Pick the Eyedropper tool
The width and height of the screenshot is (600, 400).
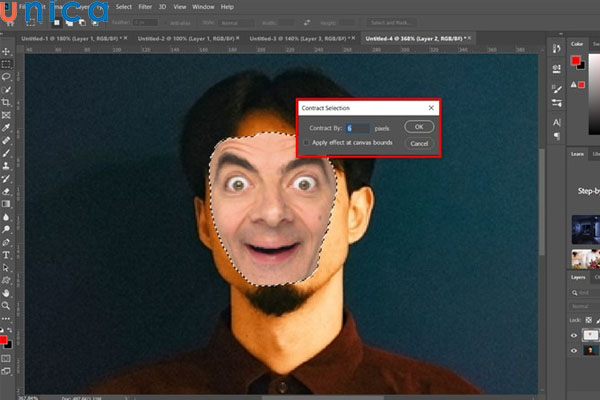6,129
